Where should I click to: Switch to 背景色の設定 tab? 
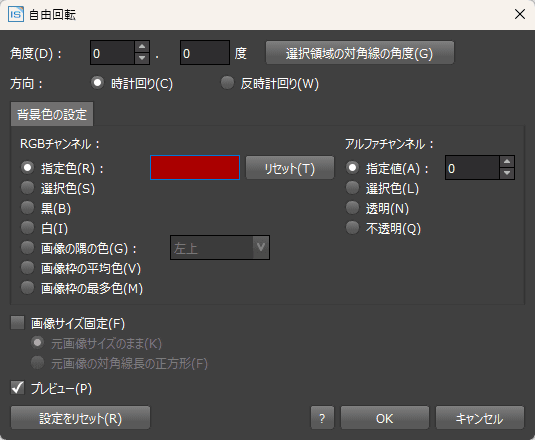pos(52,114)
